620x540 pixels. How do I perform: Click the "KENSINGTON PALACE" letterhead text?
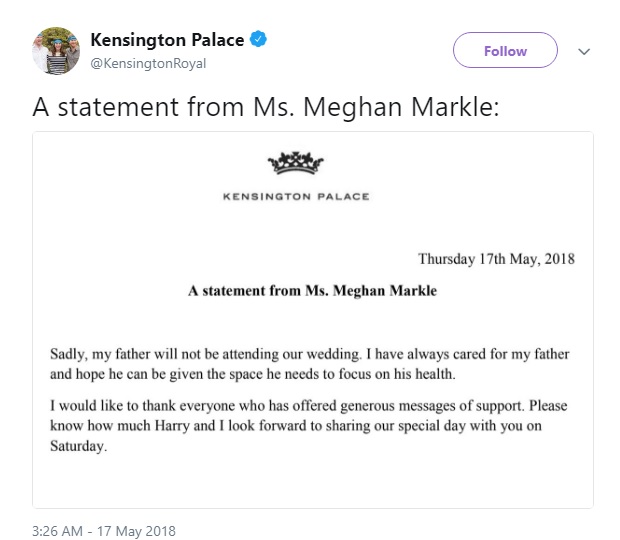click(x=296, y=196)
